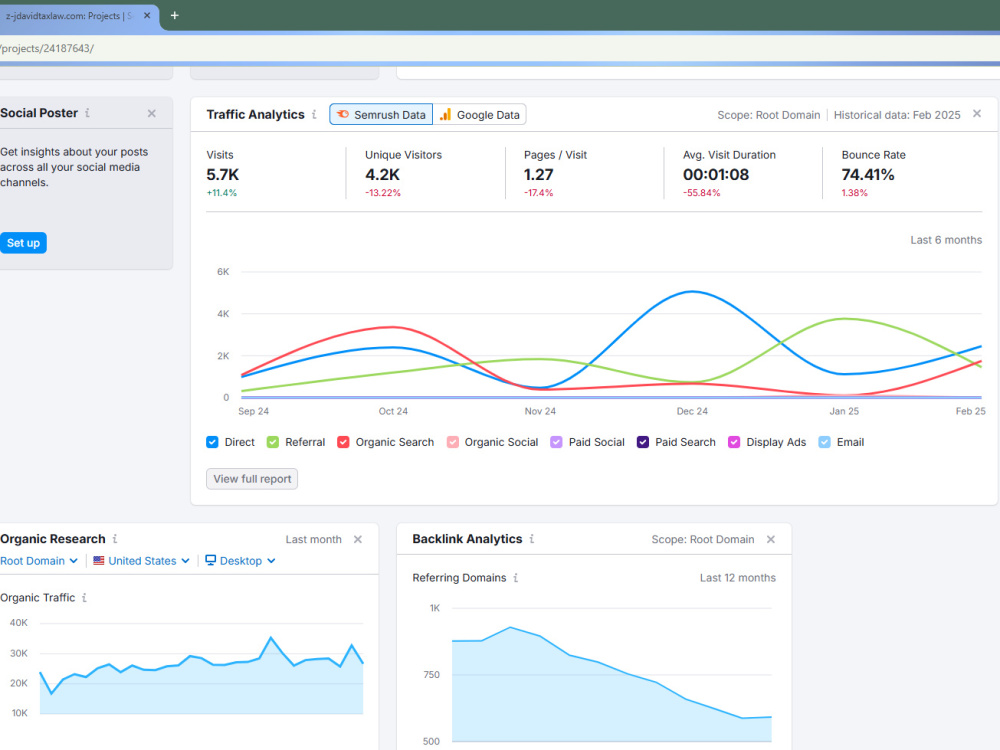The height and width of the screenshot is (750, 1000).
Task: Switch to Google Data tab
Action: tap(480, 115)
